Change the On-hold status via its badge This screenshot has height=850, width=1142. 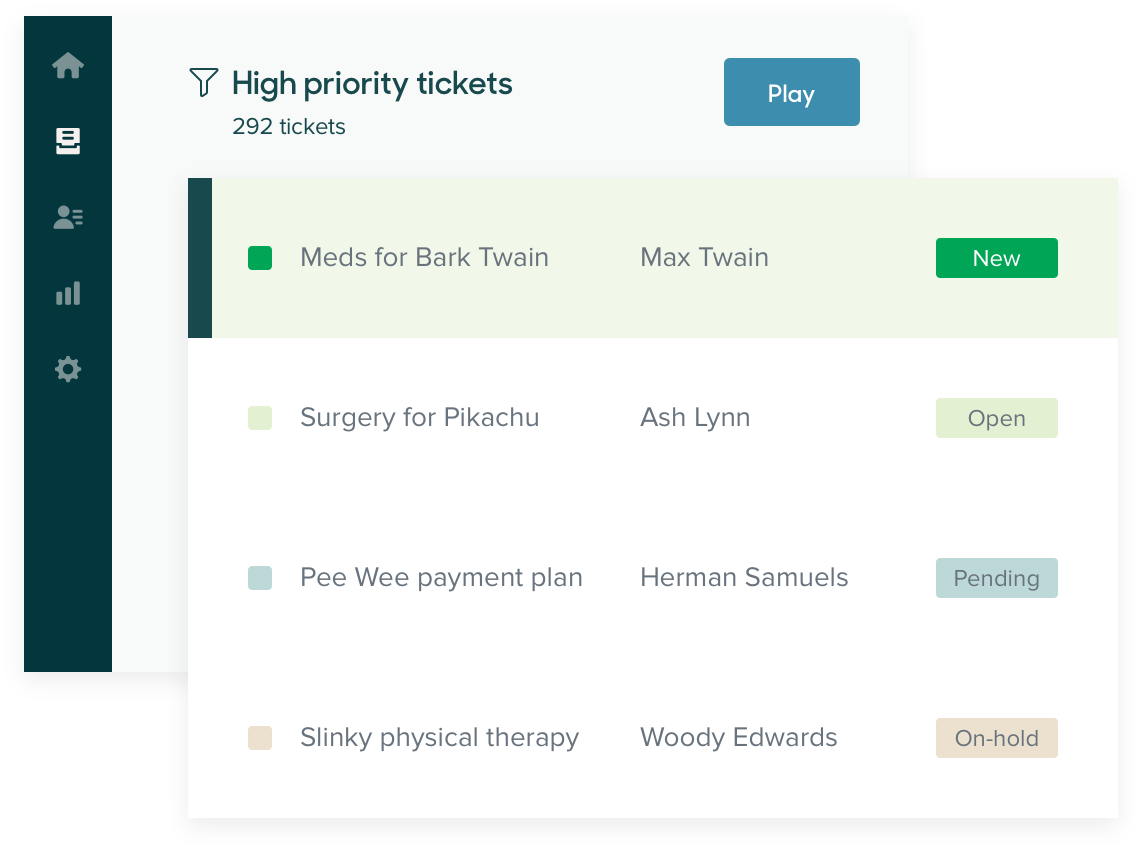pyautogui.click(x=996, y=738)
